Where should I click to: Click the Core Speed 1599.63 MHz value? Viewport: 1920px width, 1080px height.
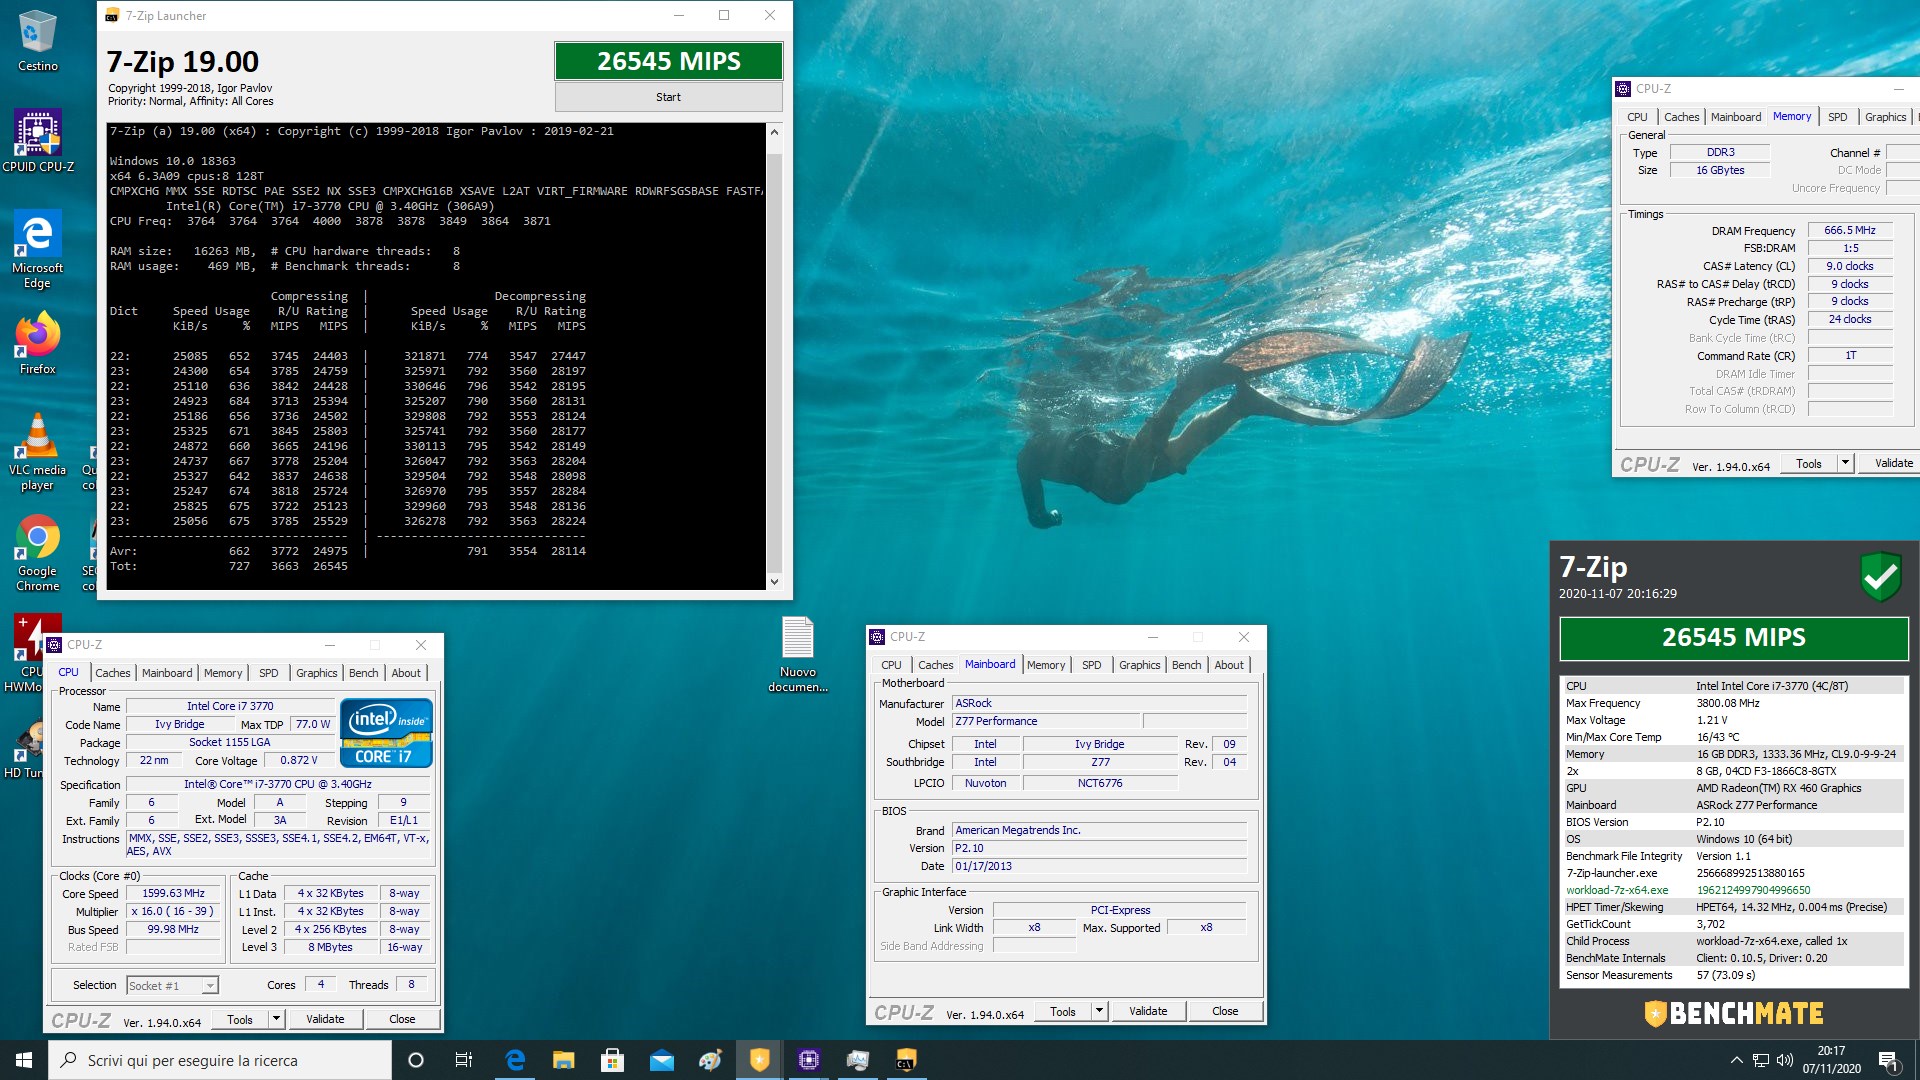[173, 894]
